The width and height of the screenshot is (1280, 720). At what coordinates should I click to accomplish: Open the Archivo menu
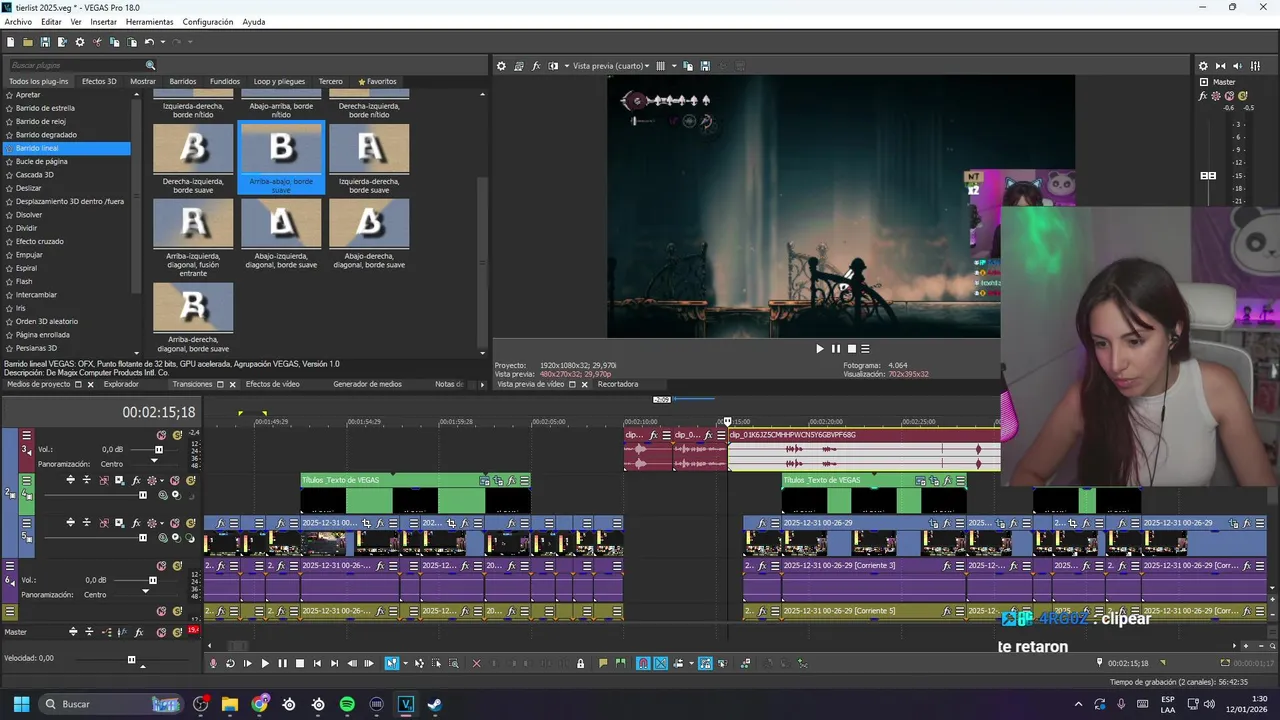[18, 22]
